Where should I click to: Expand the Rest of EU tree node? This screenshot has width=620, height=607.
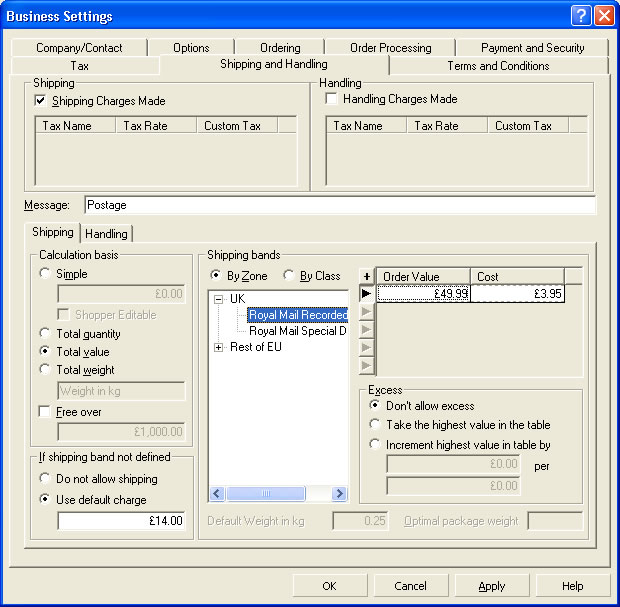[219, 347]
